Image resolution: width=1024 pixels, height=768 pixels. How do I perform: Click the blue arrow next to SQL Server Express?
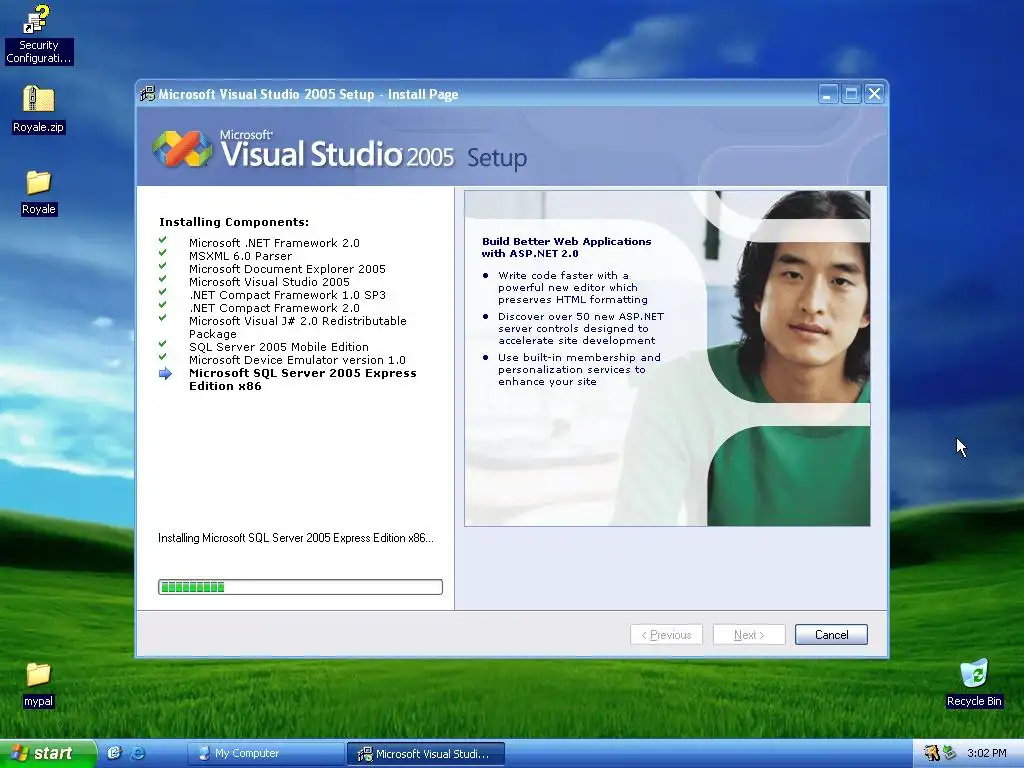165,374
